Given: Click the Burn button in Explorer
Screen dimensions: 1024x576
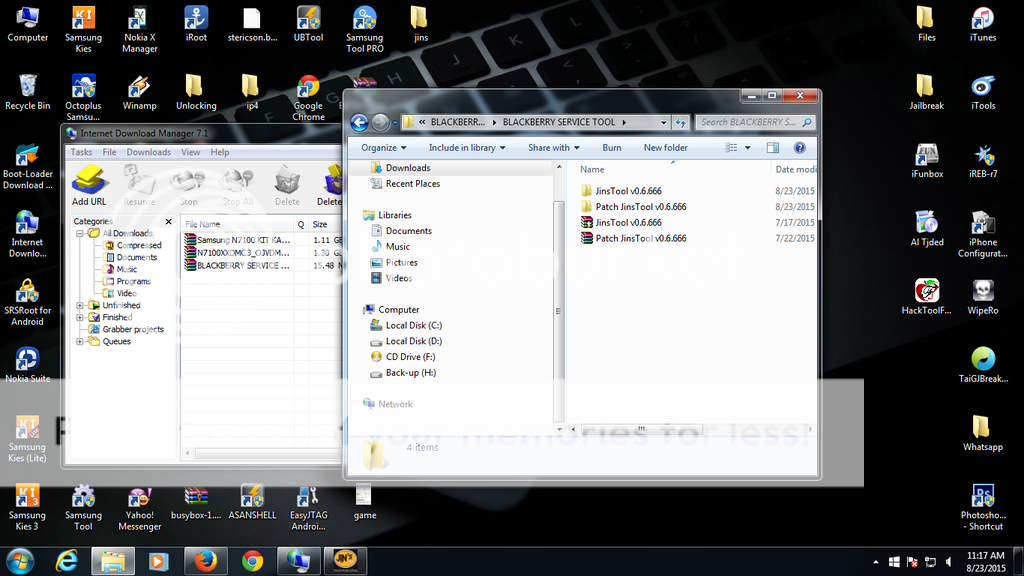Looking at the screenshot, I should [x=611, y=147].
